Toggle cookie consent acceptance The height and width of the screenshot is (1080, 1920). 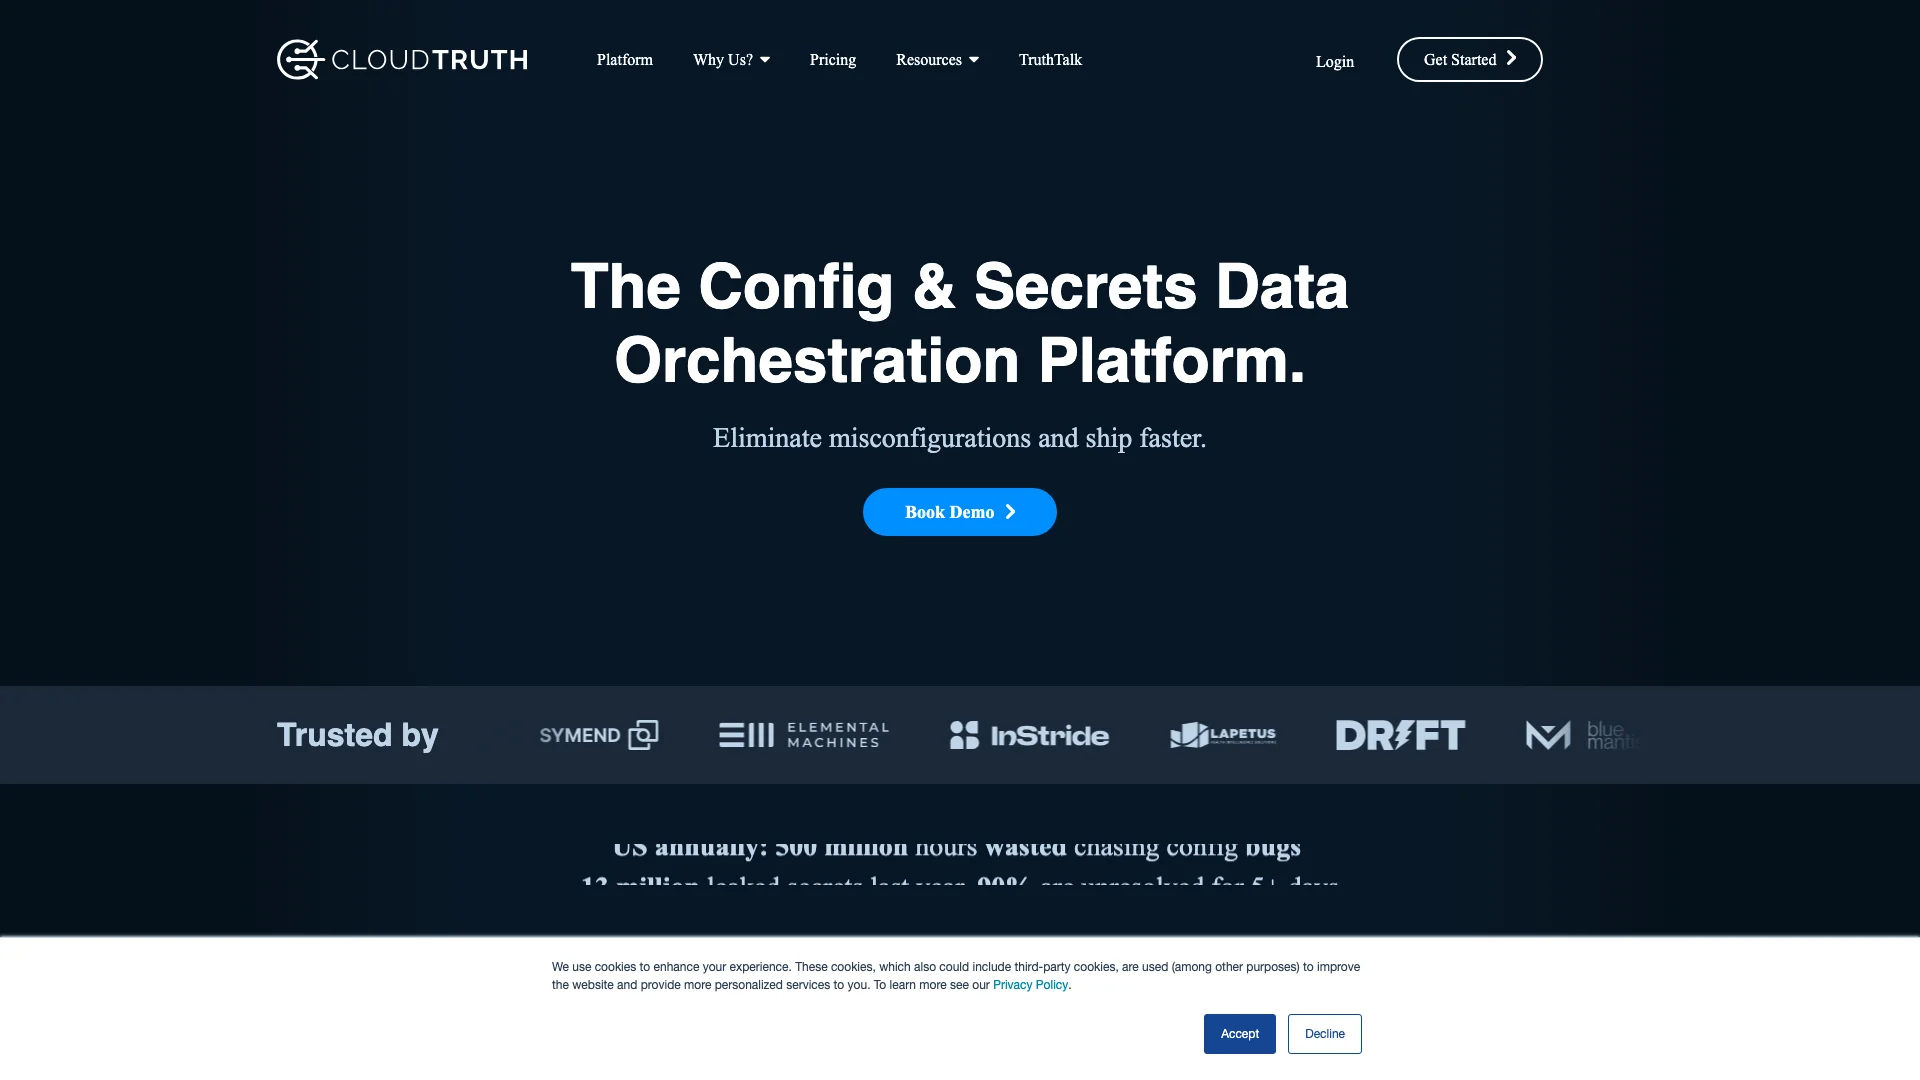tap(1240, 1033)
